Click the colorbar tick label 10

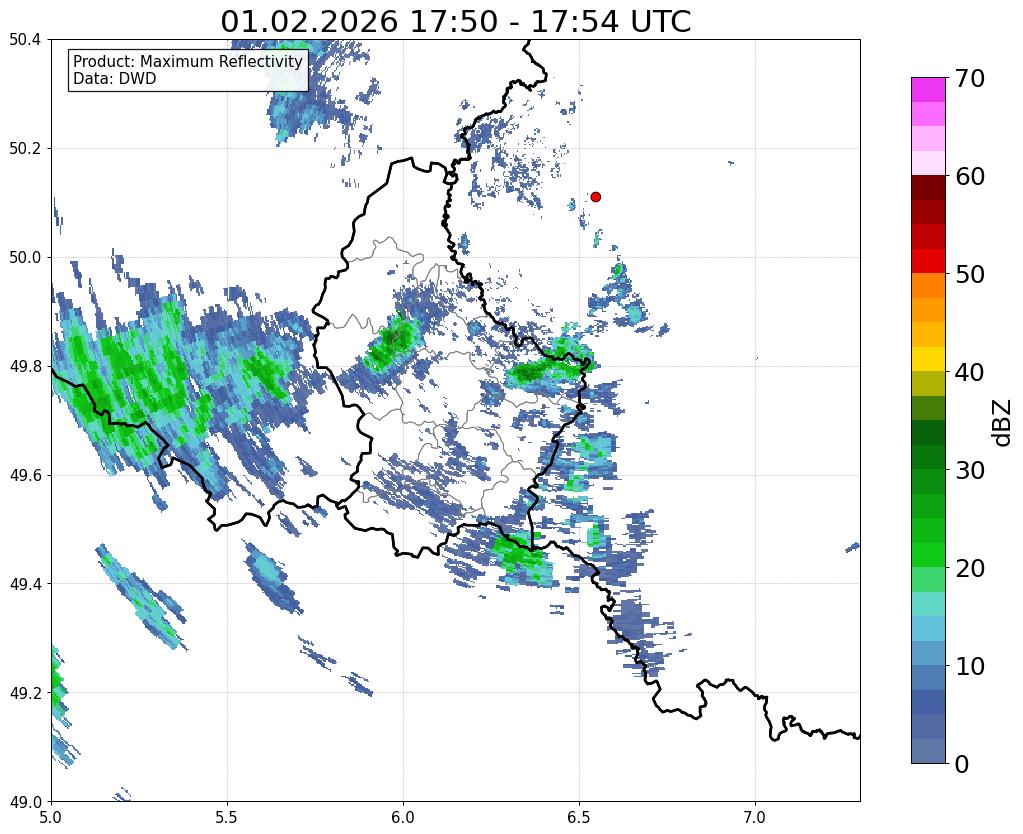[x=970, y=666]
